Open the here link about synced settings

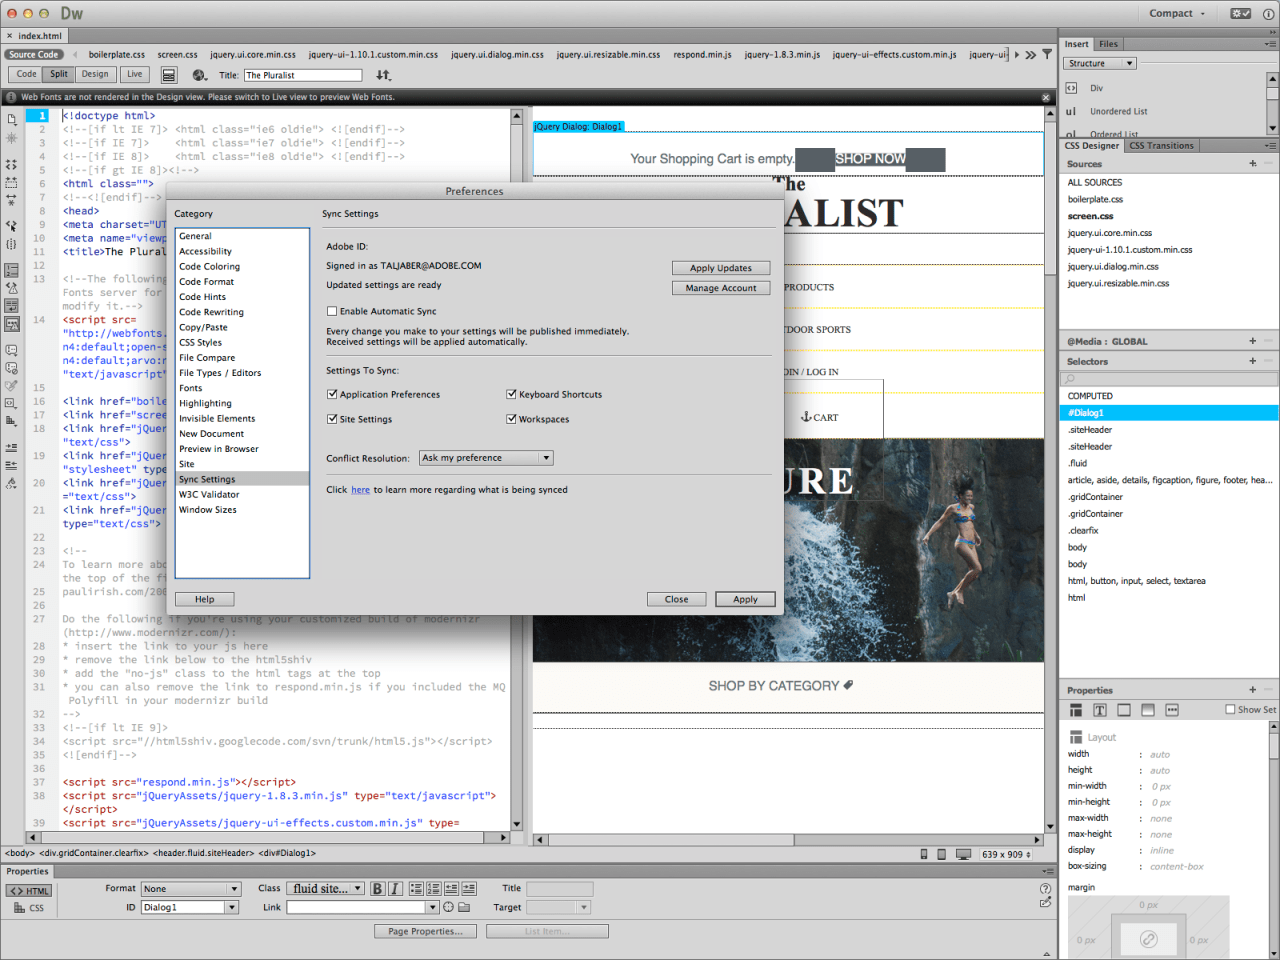[x=360, y=490]
